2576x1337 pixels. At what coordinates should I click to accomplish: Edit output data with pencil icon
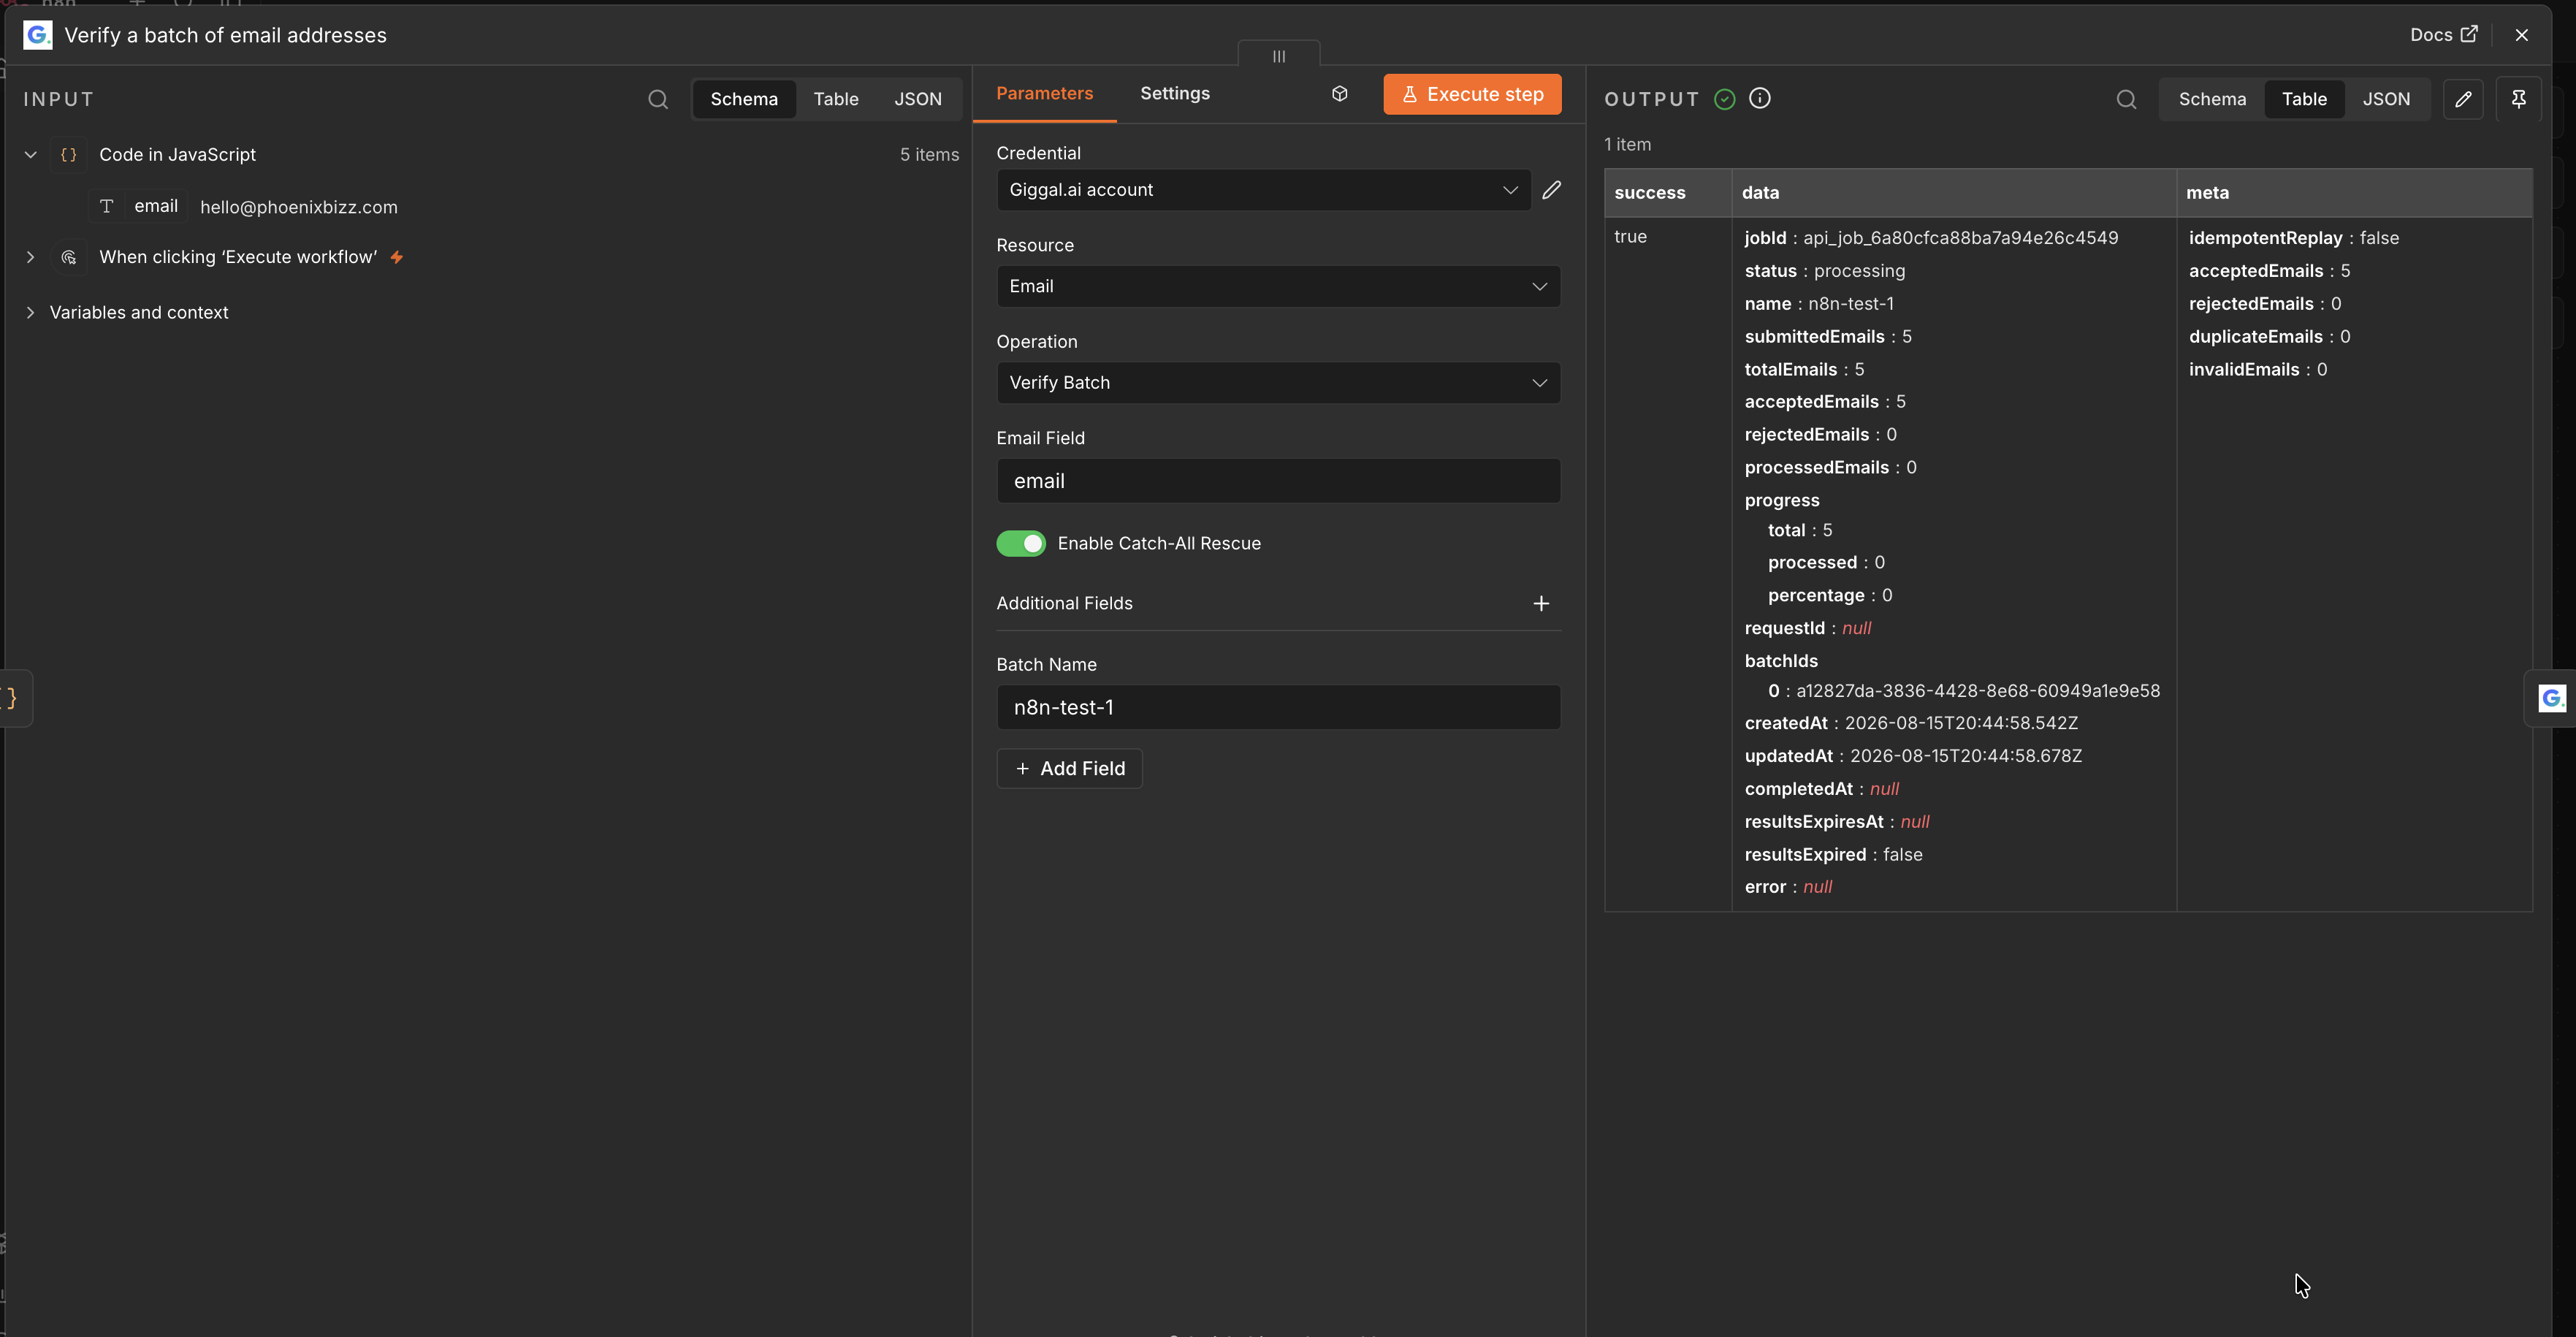coord(2462,99)
